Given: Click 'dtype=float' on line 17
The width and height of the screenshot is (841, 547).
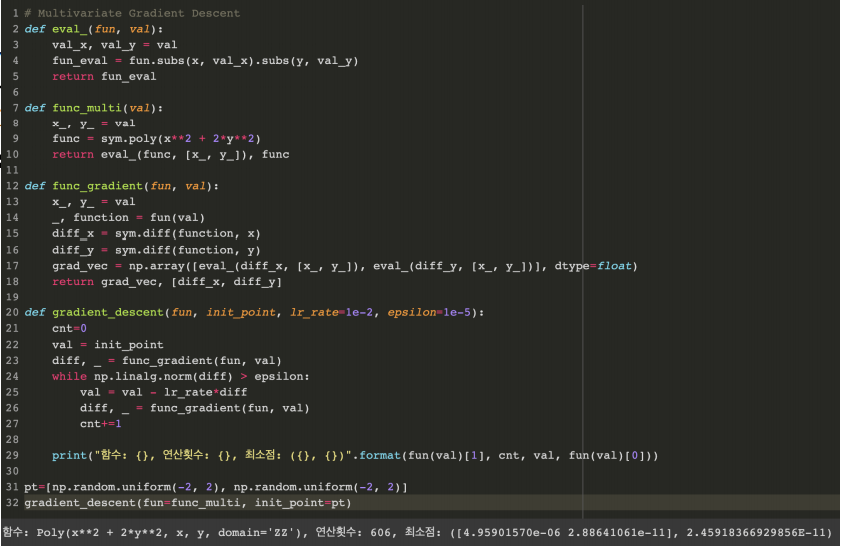Looking at the screenshot, I should tap(594, 266).
